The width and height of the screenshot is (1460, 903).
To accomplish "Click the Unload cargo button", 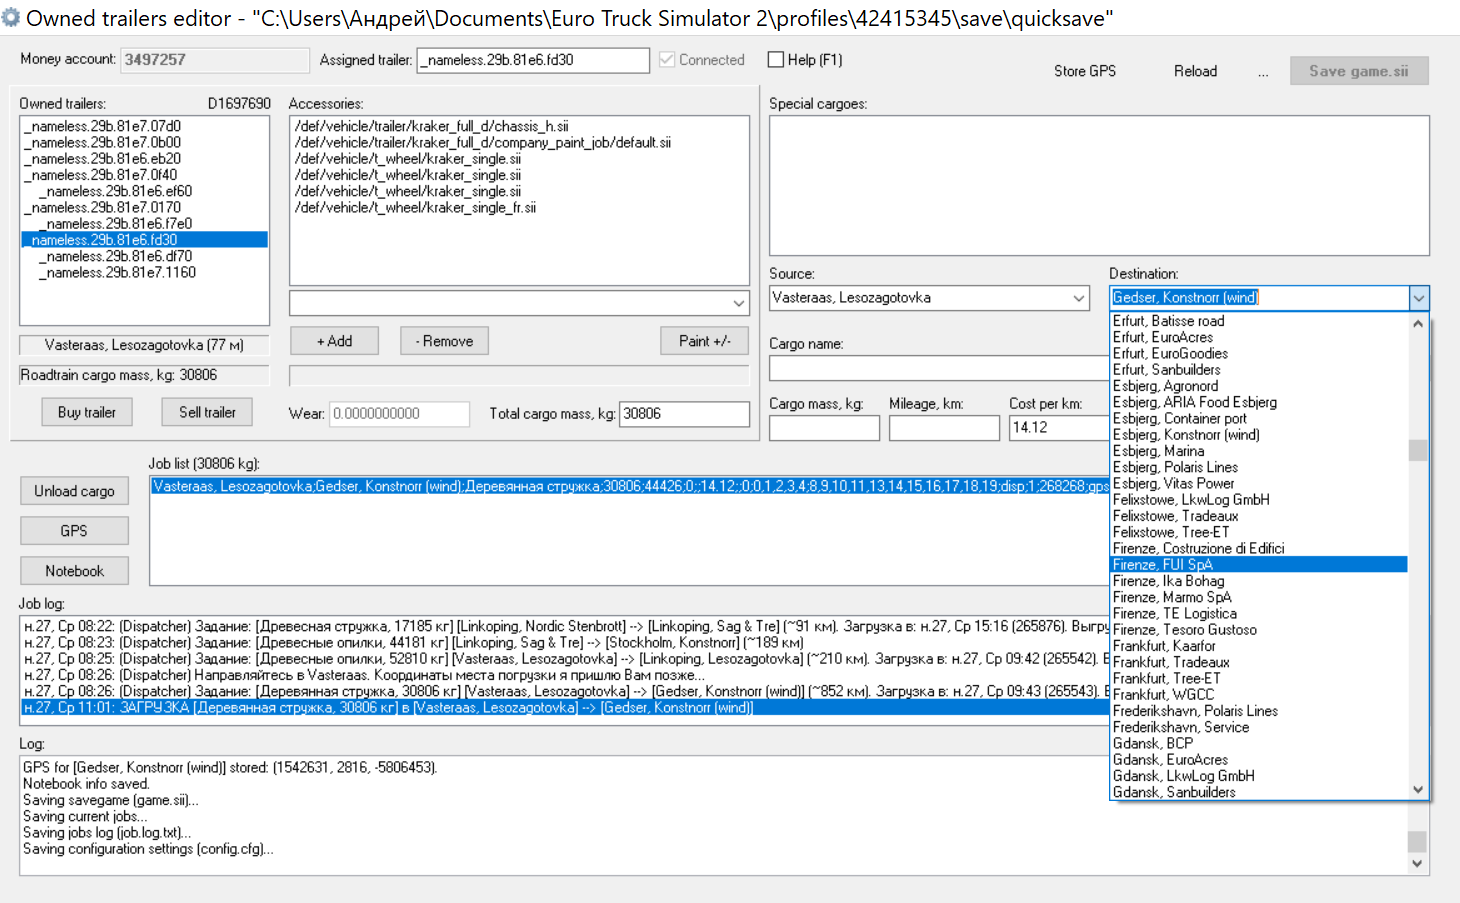I will pyautogui.click(x=74, y=491).
